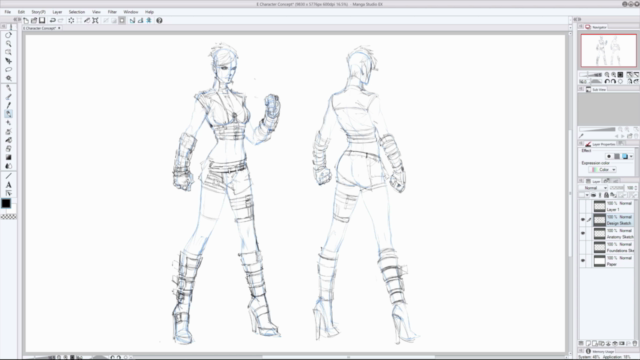The width and height of the screenshot is (640, 360).
Task: Open the Normal blending mode dropdown
Action: pos(593,188)
